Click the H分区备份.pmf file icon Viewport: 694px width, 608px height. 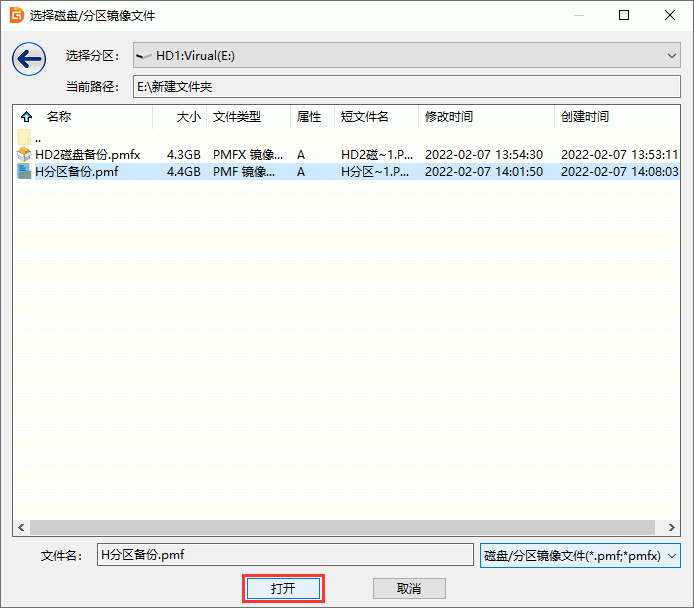(x=24, y=171)
